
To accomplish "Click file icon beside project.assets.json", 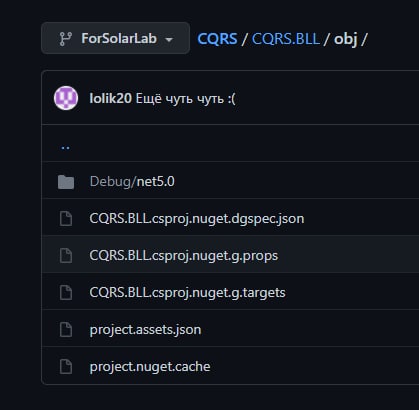I will pyautogui.click(x=66, y=330).
